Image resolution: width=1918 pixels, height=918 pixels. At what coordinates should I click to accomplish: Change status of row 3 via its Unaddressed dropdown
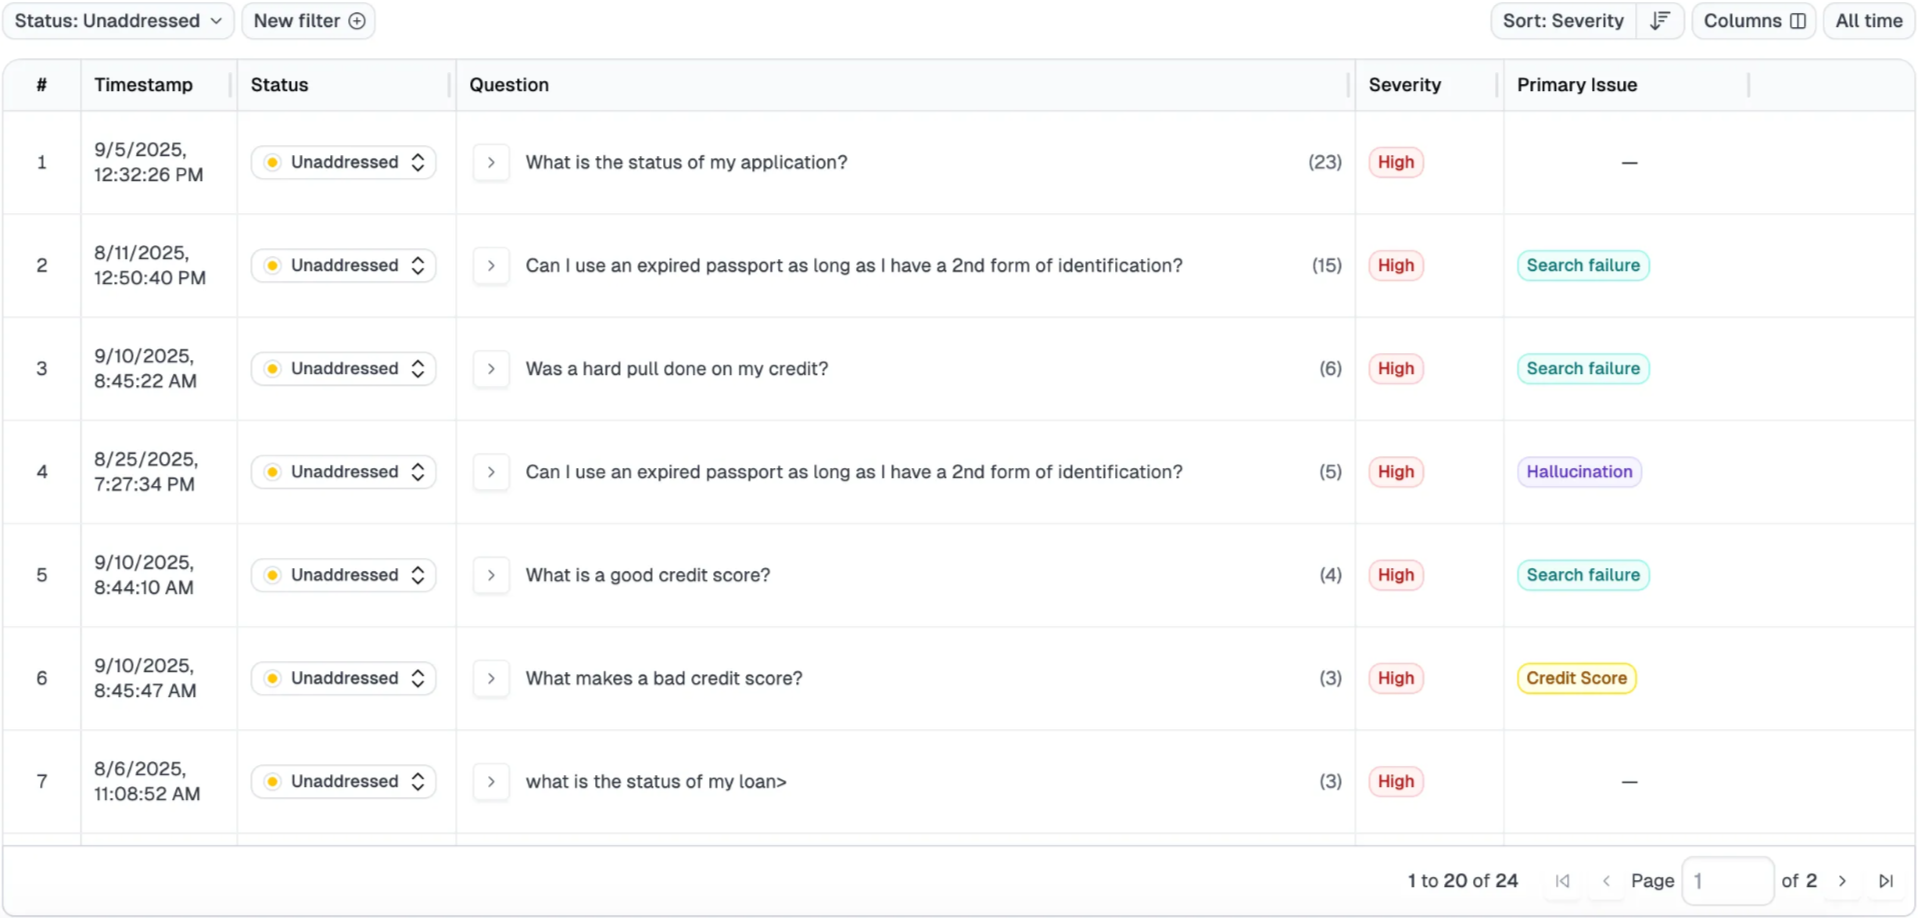click(343, 368)
